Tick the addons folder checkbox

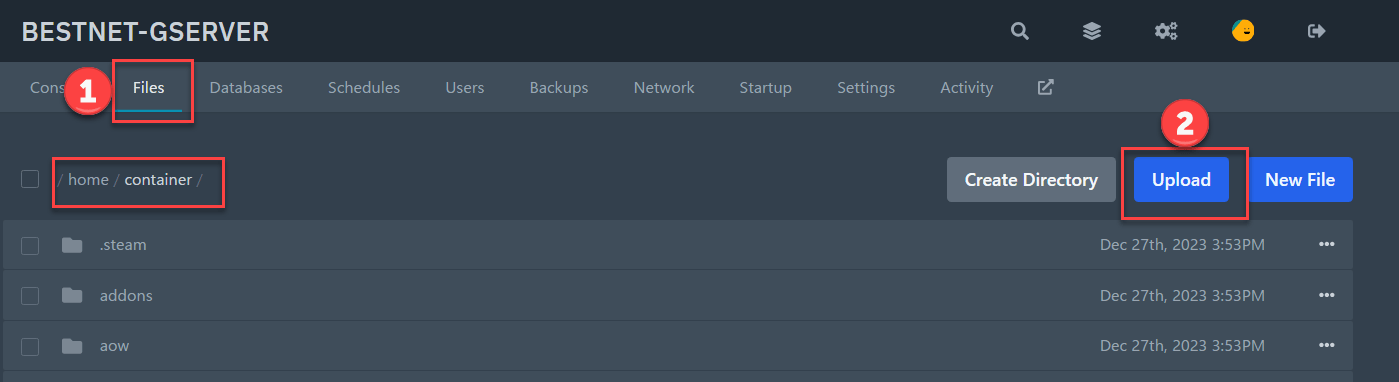pos(30,295)
